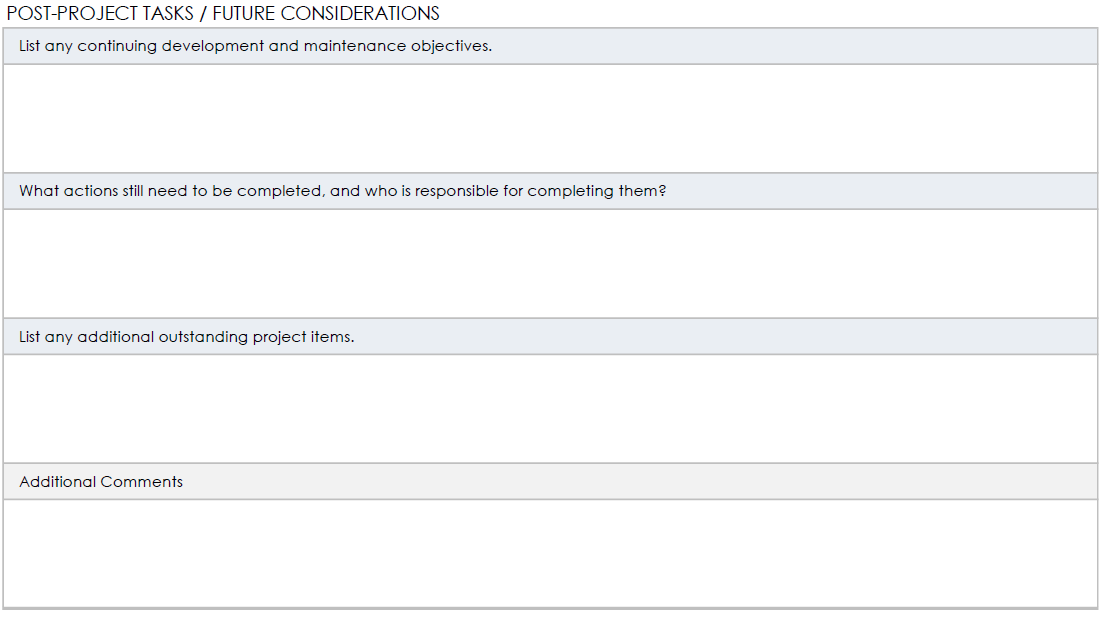Click the word 'responsible' in the second header
The height and width of the screenshot is (617, 1102).
456,191
